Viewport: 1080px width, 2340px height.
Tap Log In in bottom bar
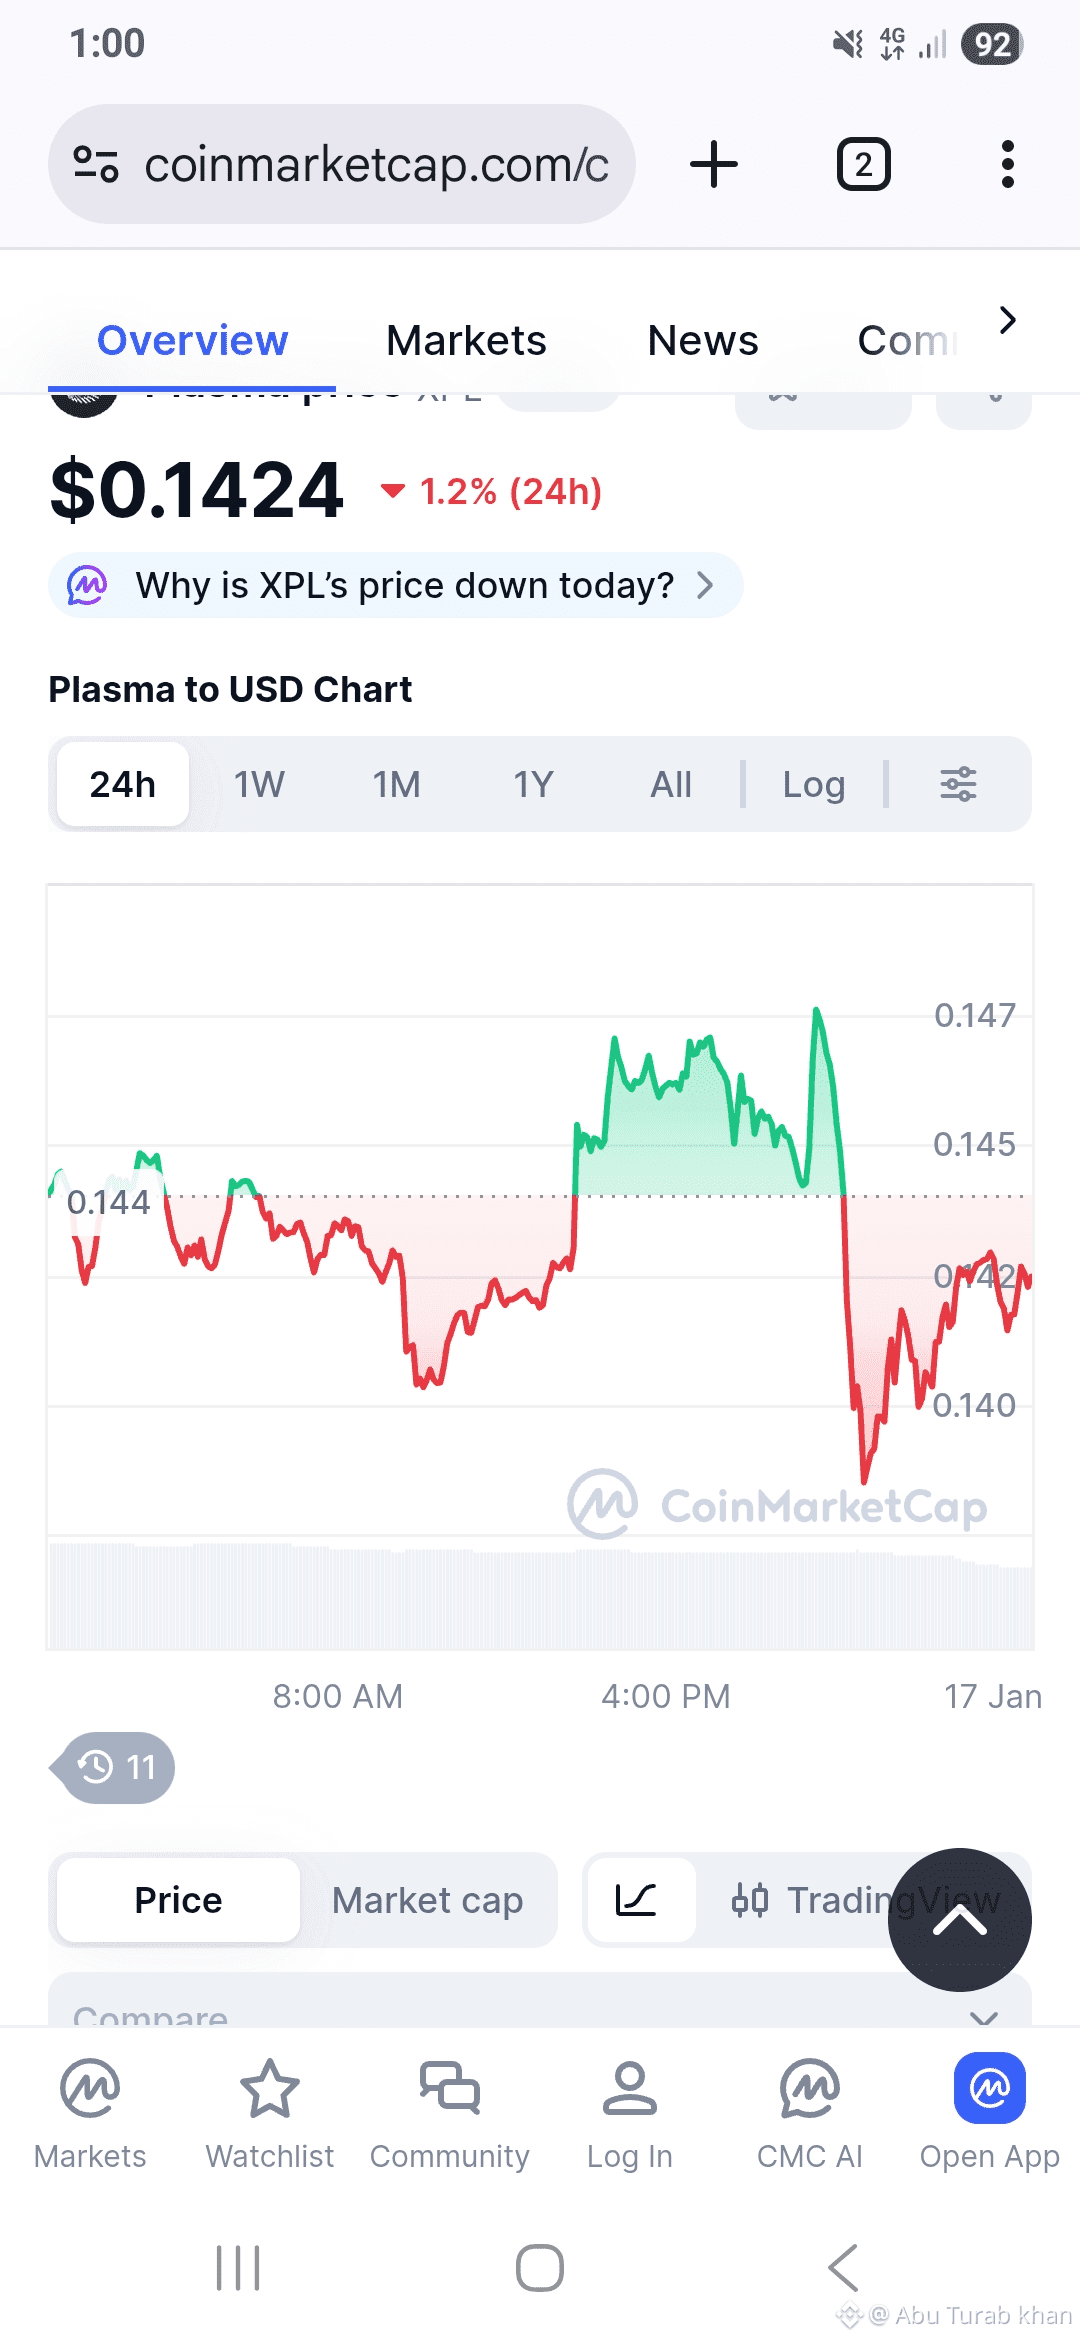point(630,2110)
